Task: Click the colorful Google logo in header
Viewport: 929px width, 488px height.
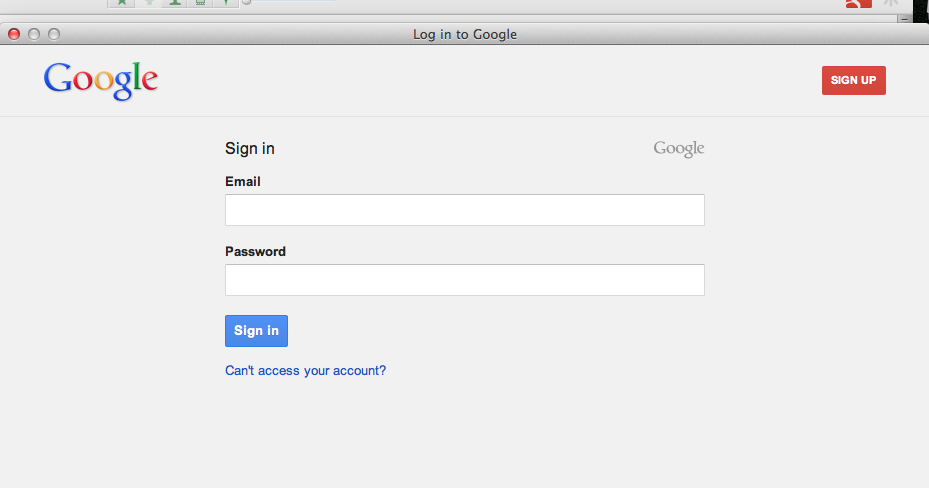Action: [x=101, y=81]
